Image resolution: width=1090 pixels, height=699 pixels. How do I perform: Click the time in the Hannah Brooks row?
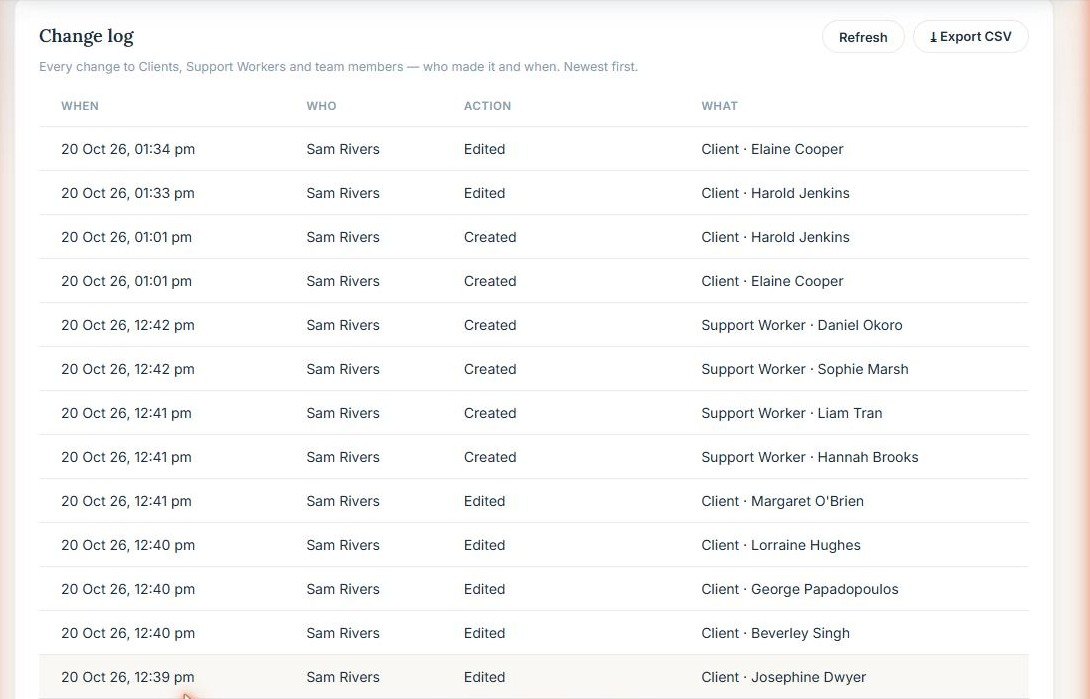pos(127,457)
